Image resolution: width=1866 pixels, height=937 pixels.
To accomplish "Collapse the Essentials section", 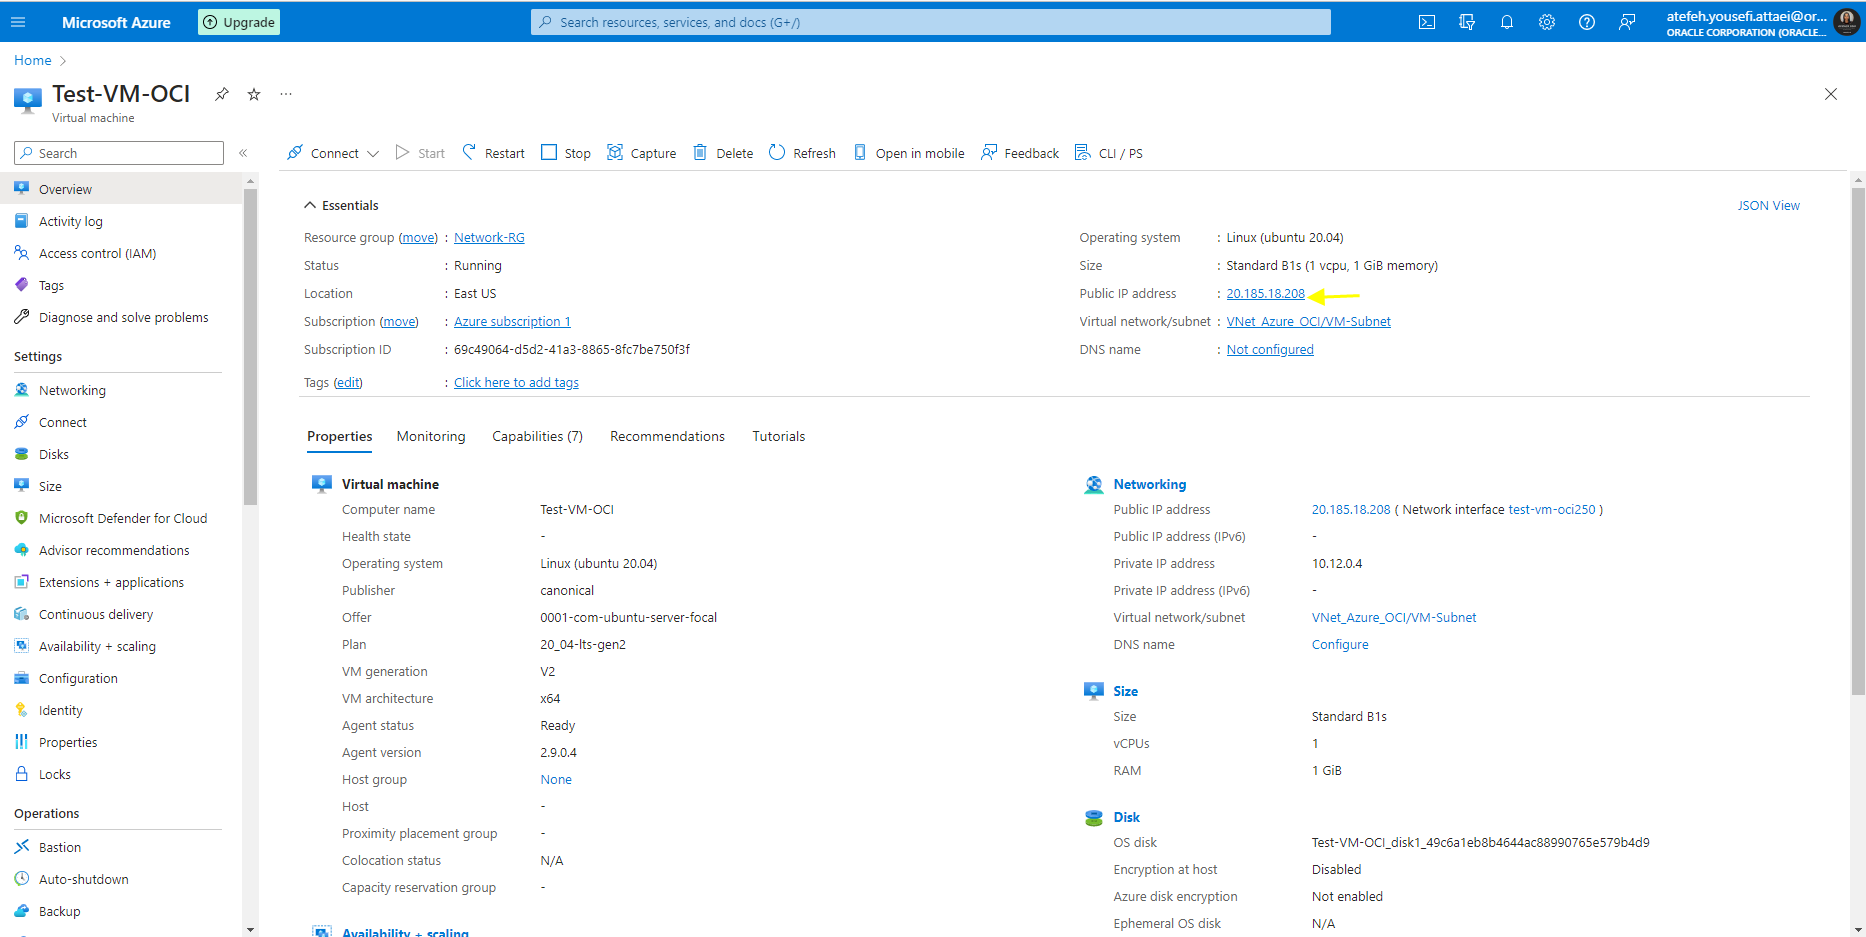I will 310,205.
